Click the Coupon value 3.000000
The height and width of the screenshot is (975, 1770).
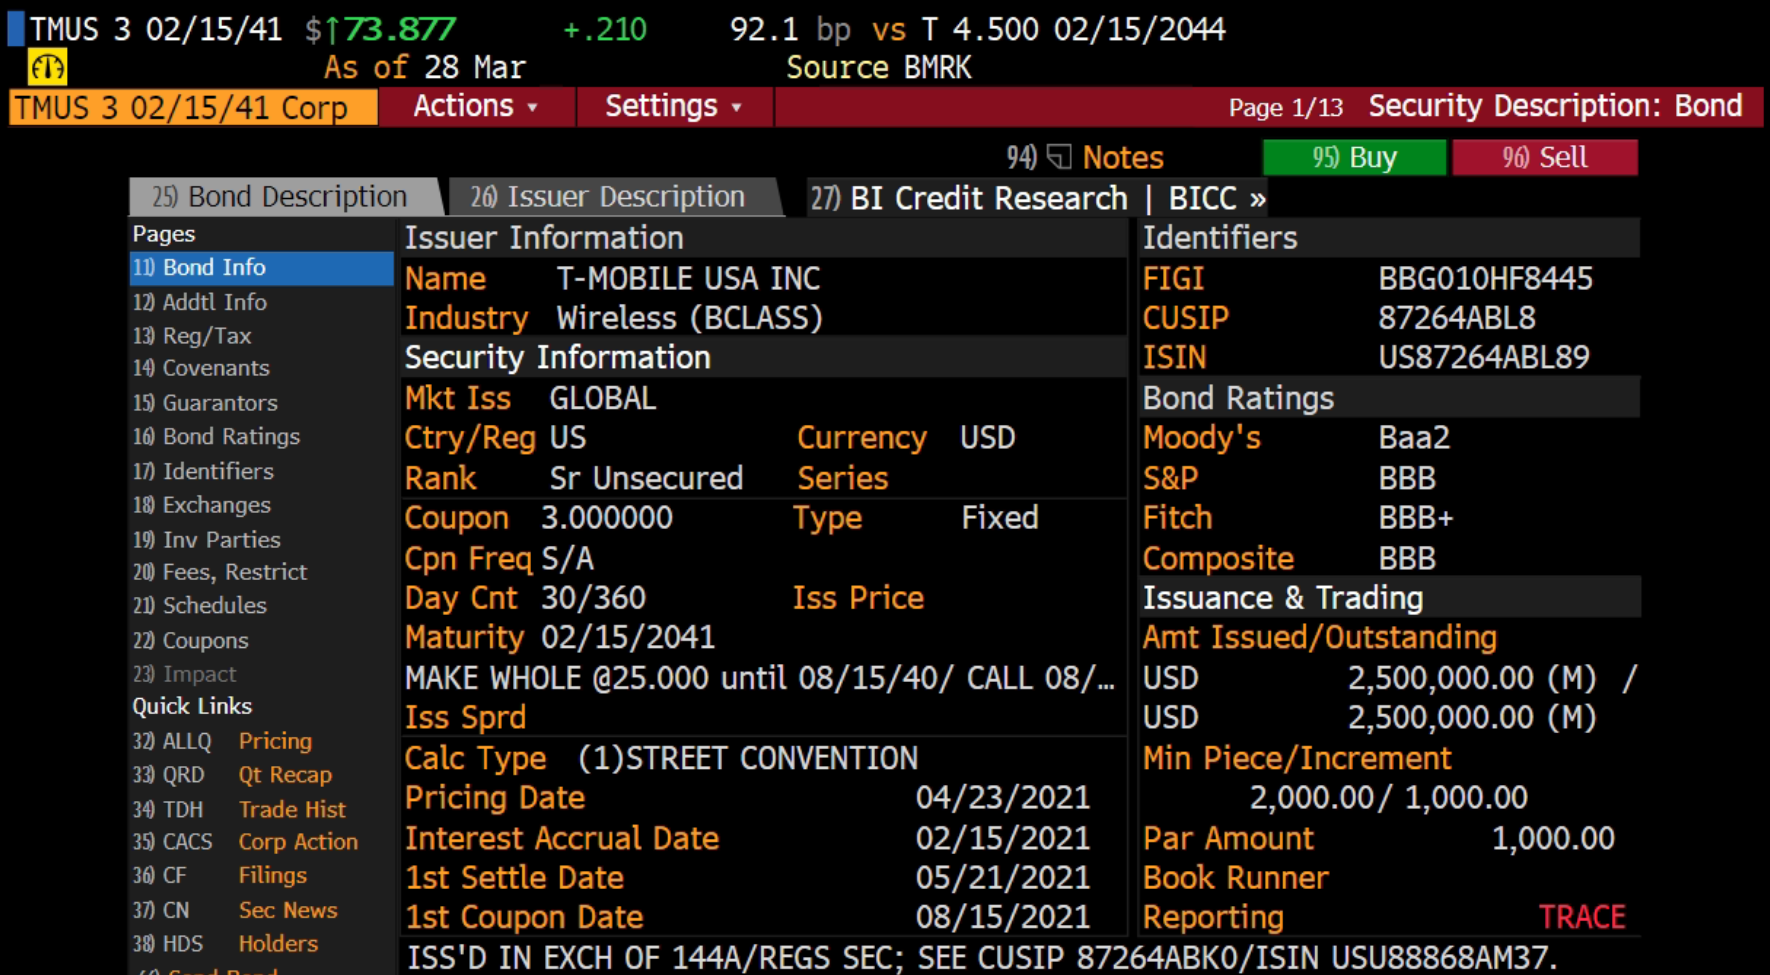click(x=607, y=518)
